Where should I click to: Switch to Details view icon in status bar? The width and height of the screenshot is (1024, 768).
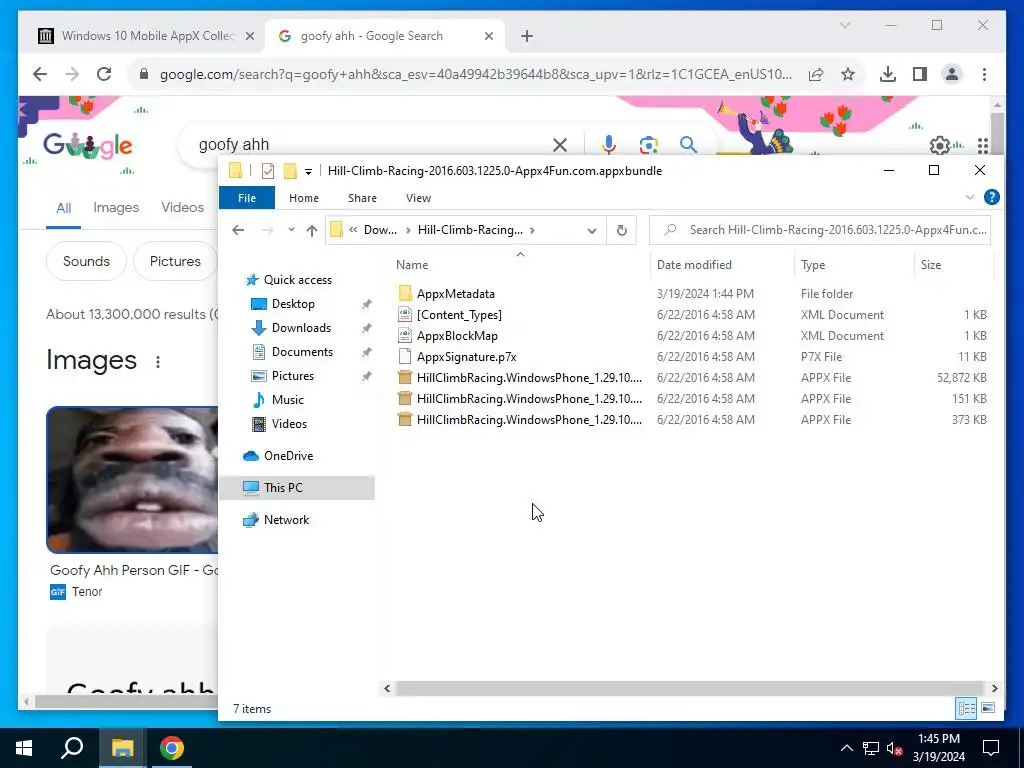click(x=967, y=708)
